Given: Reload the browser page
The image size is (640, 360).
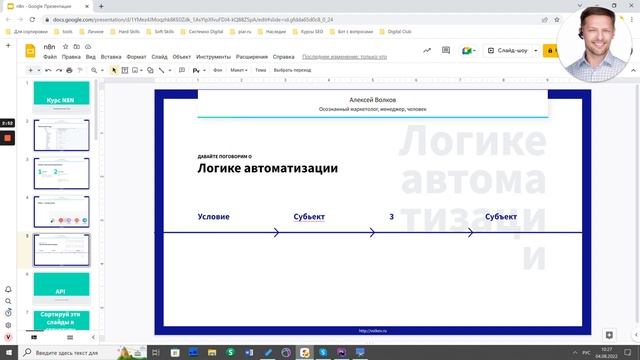Looking at the screenshot, I should pyautogui.click(x=32, y=19).
